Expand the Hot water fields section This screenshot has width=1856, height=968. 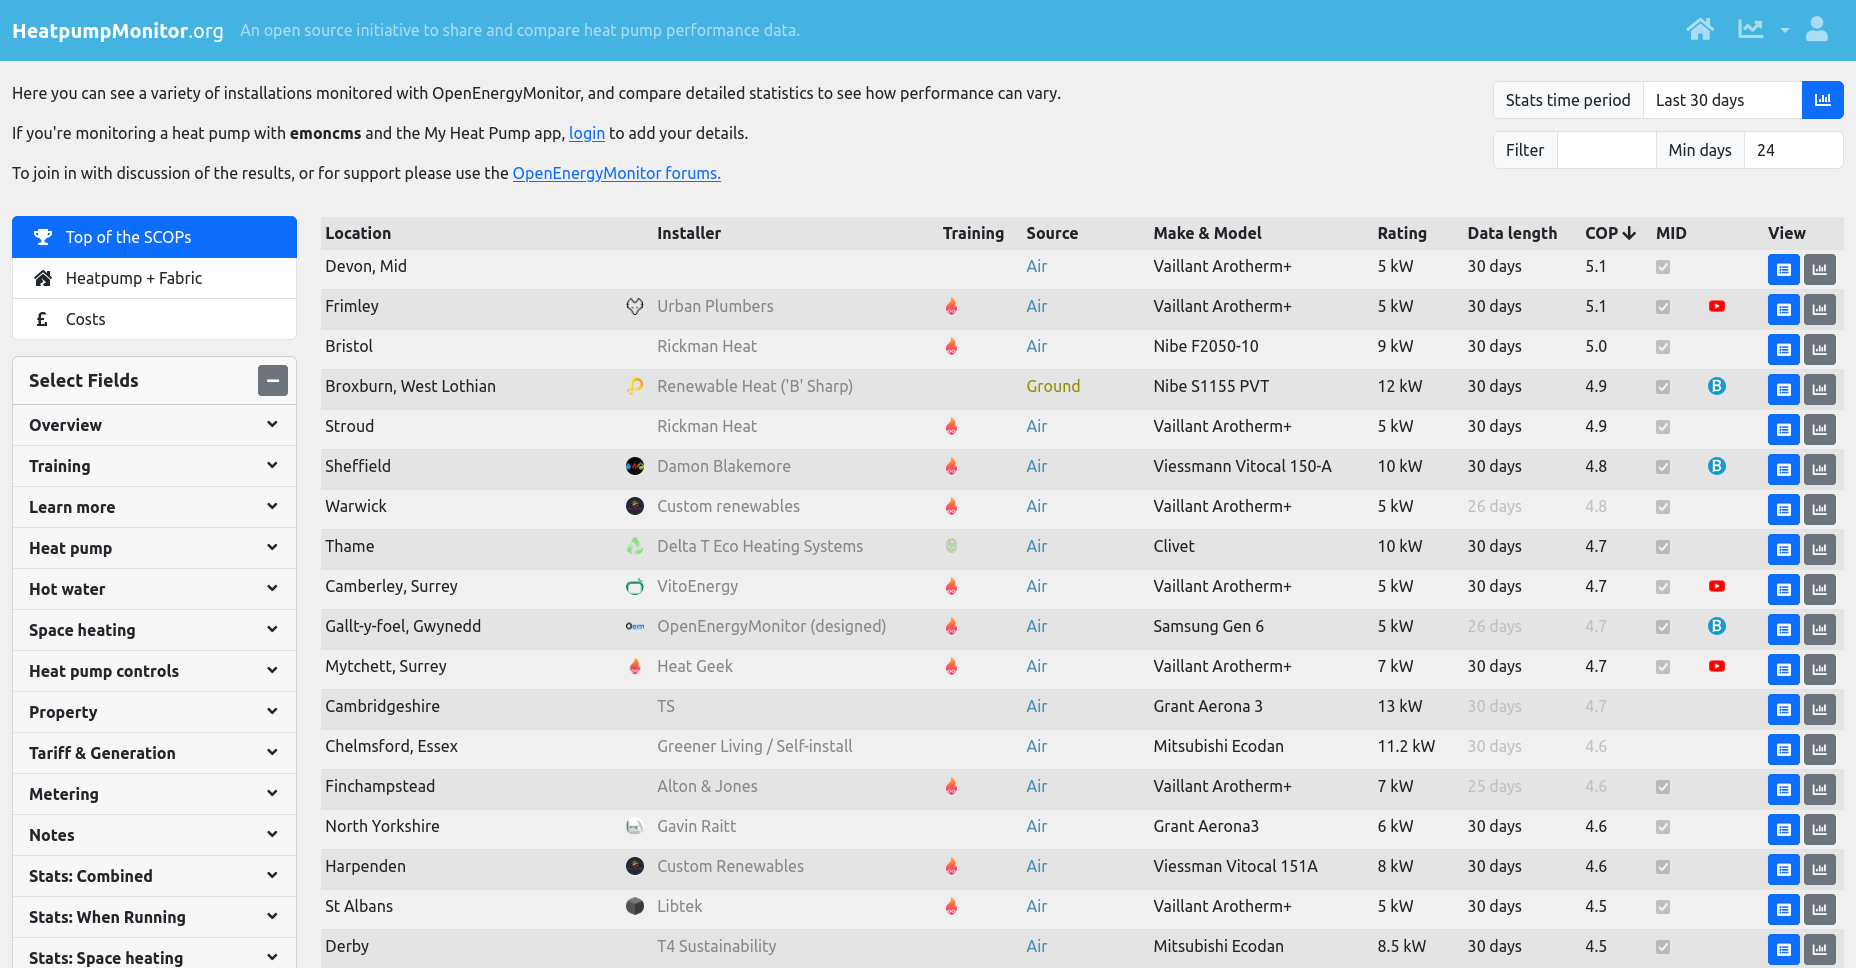coord(154,589)
